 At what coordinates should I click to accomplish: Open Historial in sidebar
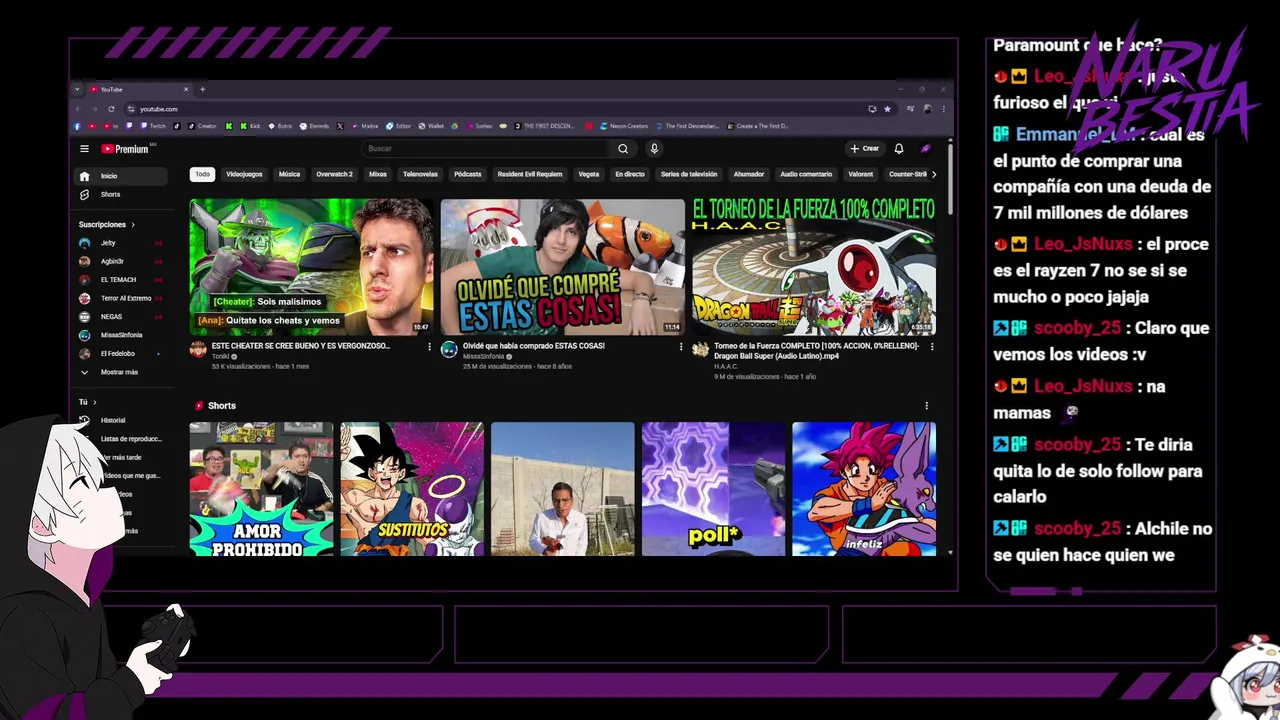121,420
